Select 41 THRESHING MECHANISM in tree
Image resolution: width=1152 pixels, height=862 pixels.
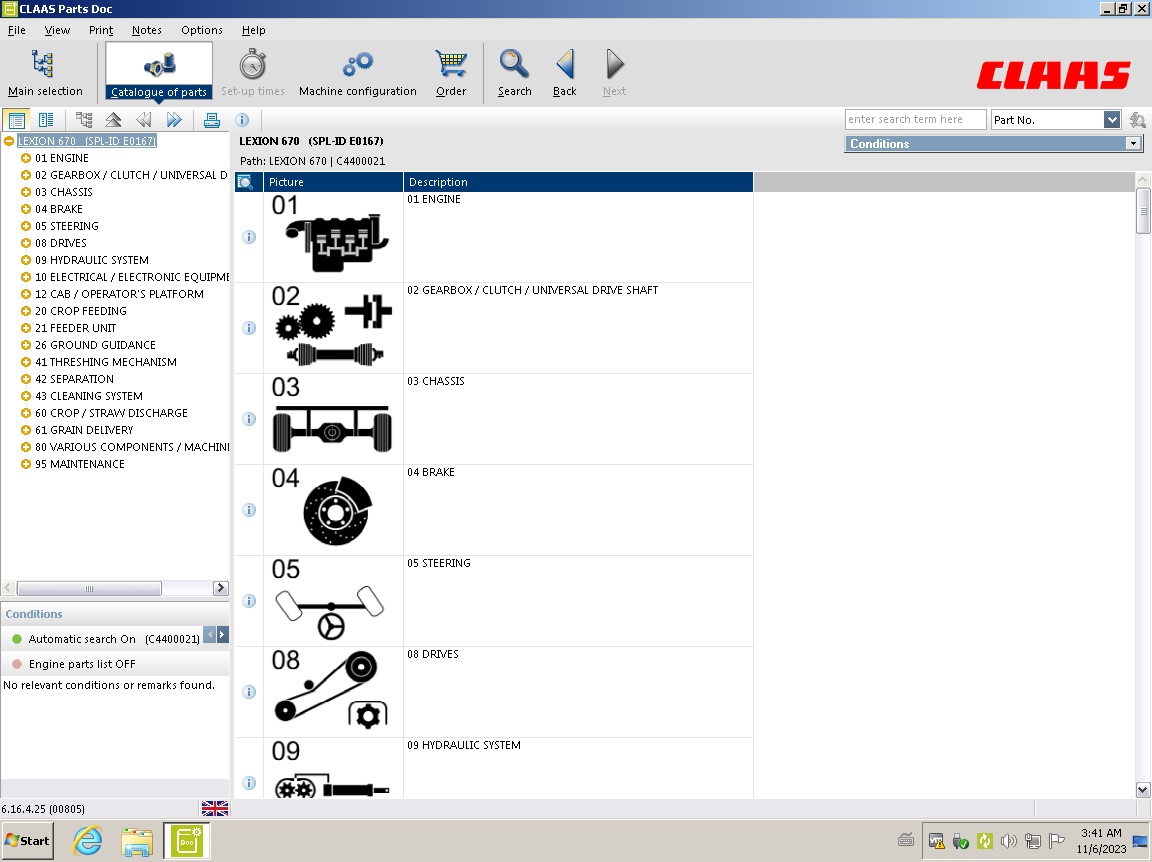[x=106, y=362]
